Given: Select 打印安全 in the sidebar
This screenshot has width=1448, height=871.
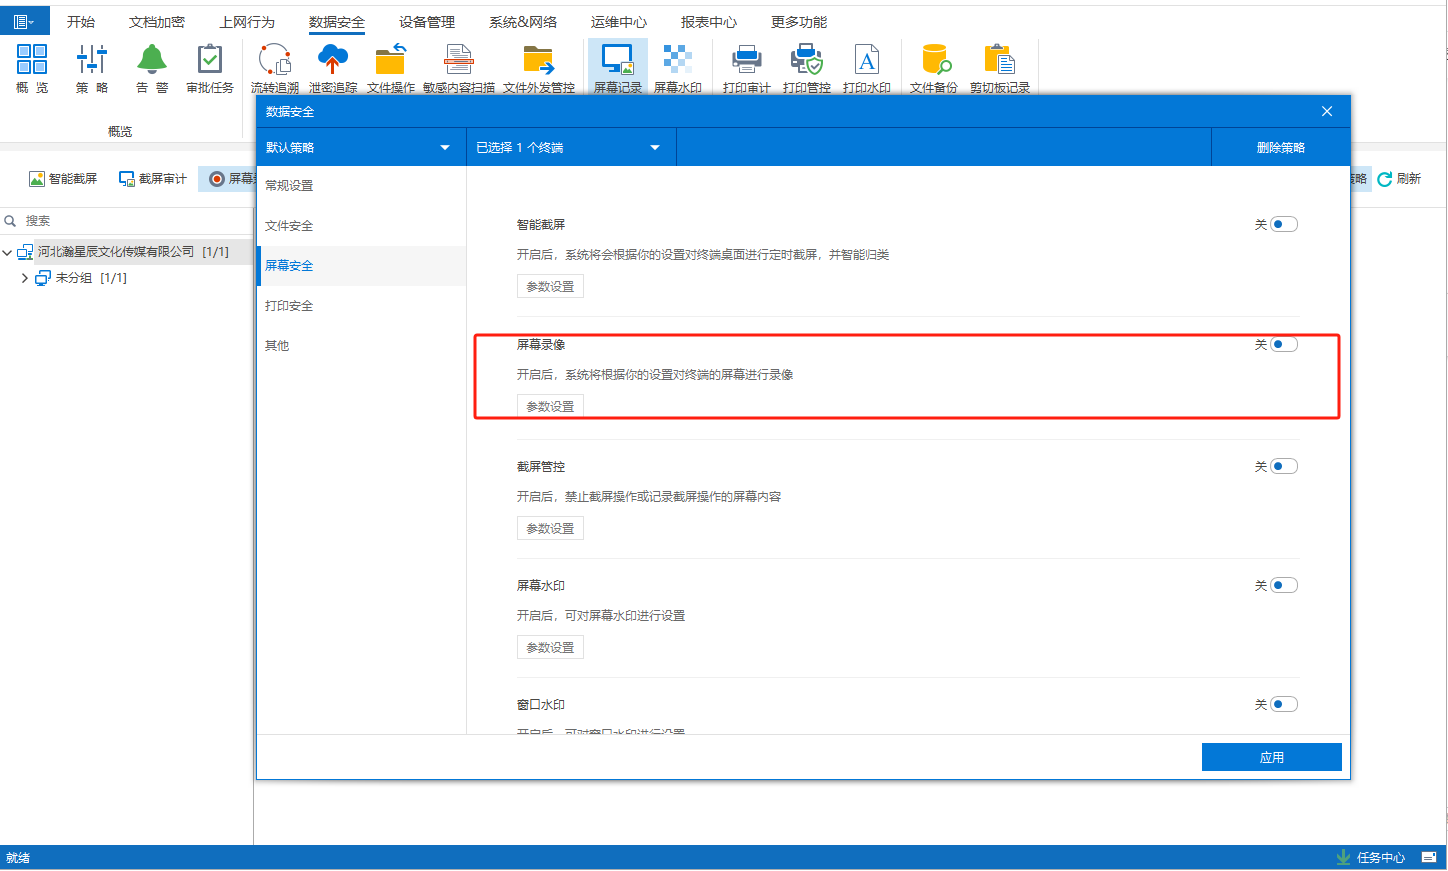Looking at the screenshot, I should [x=289, y=306].
